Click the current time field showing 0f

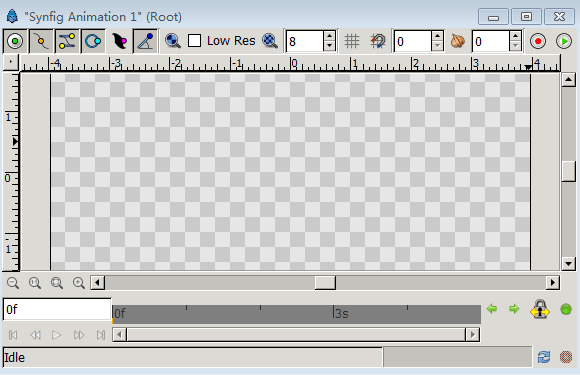pyautogui.click(x=57, y=309)
